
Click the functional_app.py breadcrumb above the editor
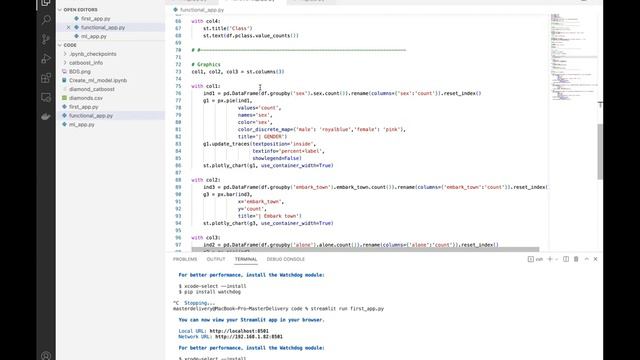202,10
